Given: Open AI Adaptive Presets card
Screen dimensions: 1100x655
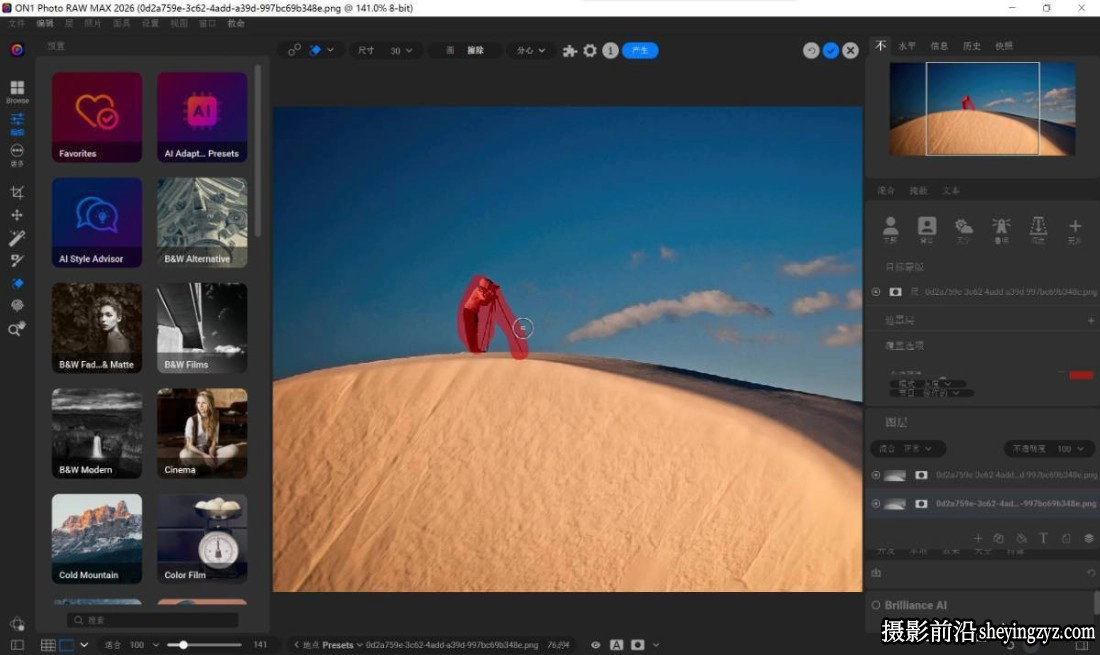Looking at the screenshot, I should point(202,117).
